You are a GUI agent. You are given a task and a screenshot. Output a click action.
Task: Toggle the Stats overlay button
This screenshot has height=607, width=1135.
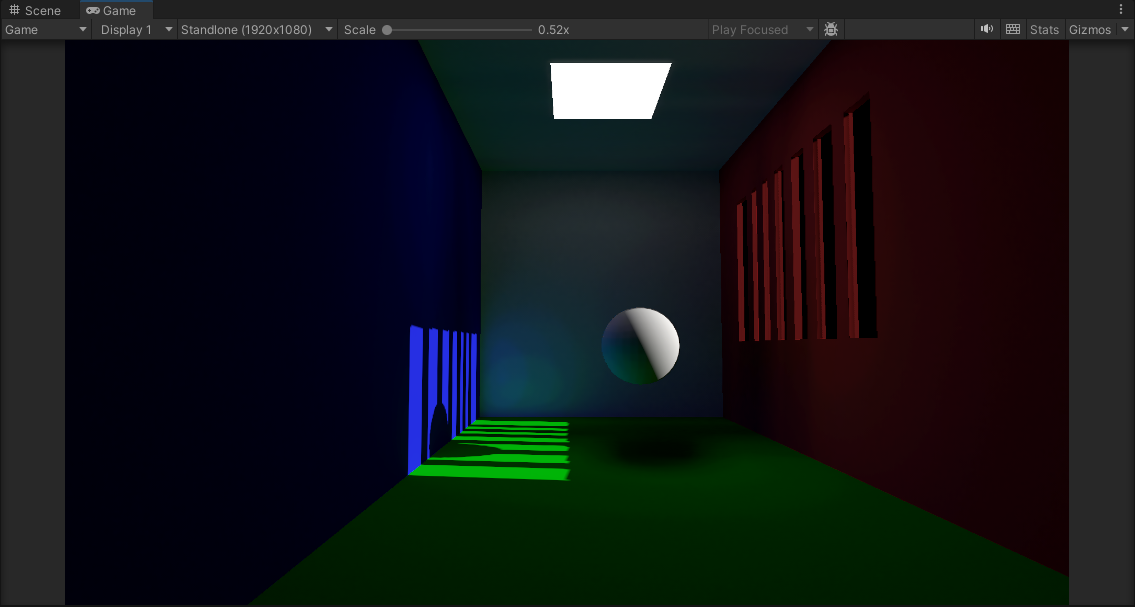click(x=1044, y=30)
